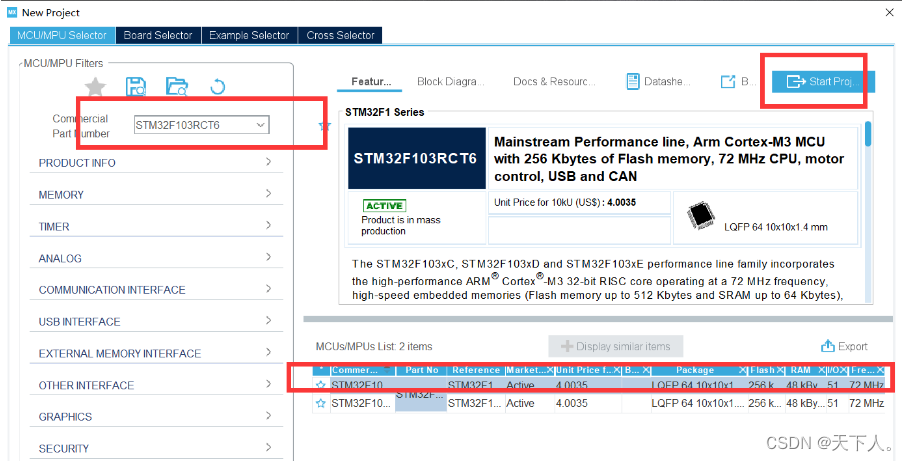Sort by Commercial Part column header
Image resolution: width=906 pixels, height=461 pixels.
(x=361, y=370)
